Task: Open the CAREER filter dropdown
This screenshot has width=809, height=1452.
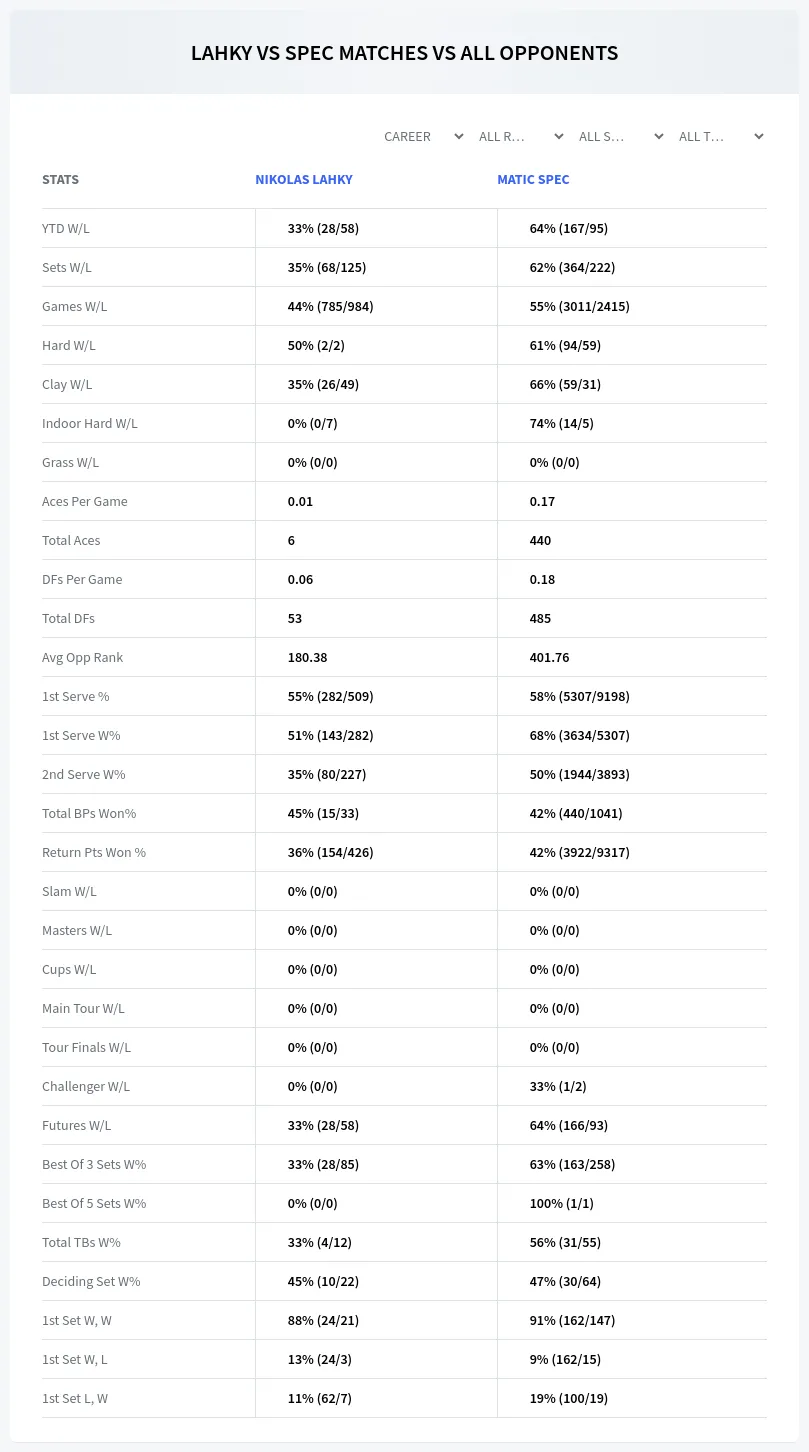Action: click(423, 136)
